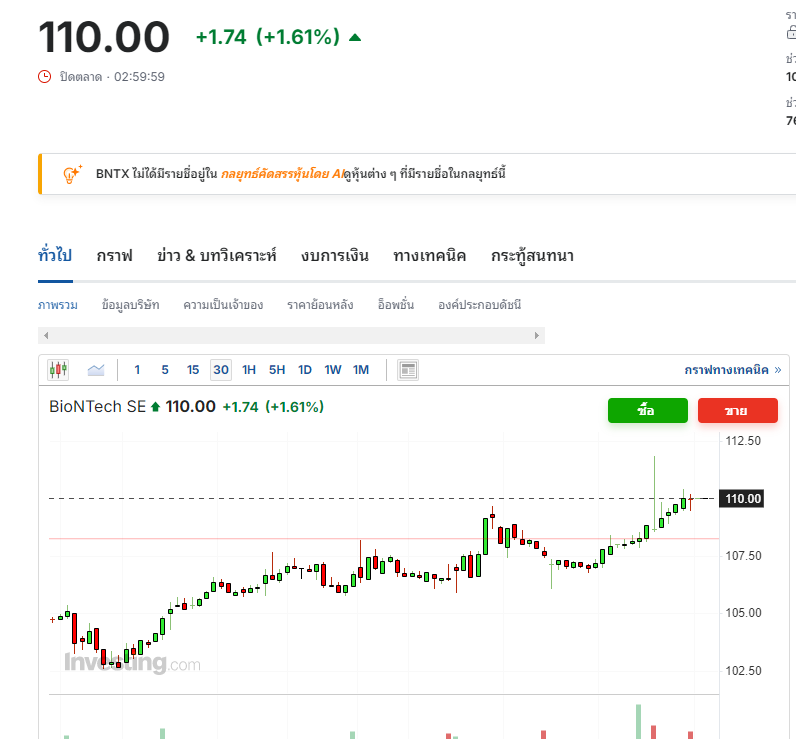Open the กลยุทธ์คัดสรรหุ้นโดย AI link
Image resolution: width=796 pixels, height=739 pixels.
pyautogui.click(x=282, y=174)
